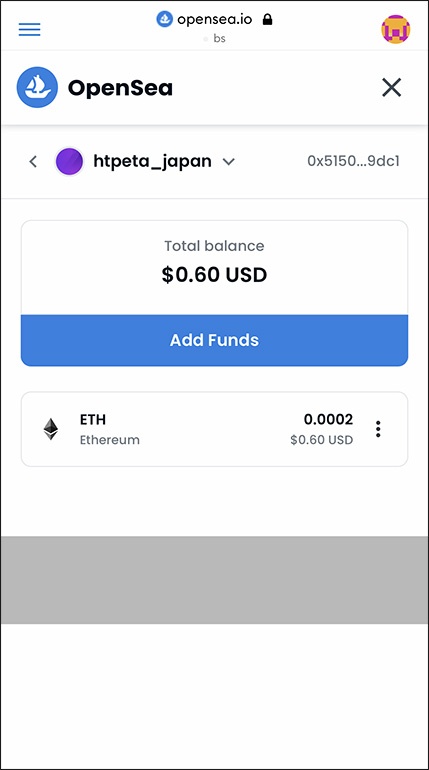Go back using the left chevron
This screenshot has height=770, width=429.
(x=33, y=162)
